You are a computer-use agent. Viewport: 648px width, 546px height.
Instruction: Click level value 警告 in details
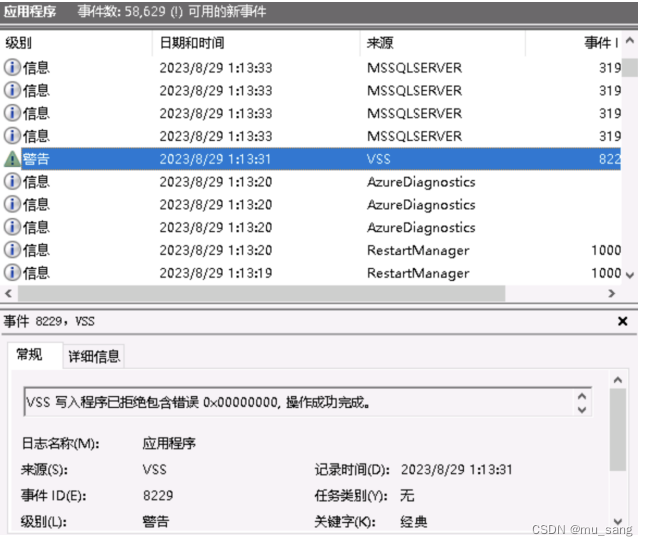[x=156, y=522]
